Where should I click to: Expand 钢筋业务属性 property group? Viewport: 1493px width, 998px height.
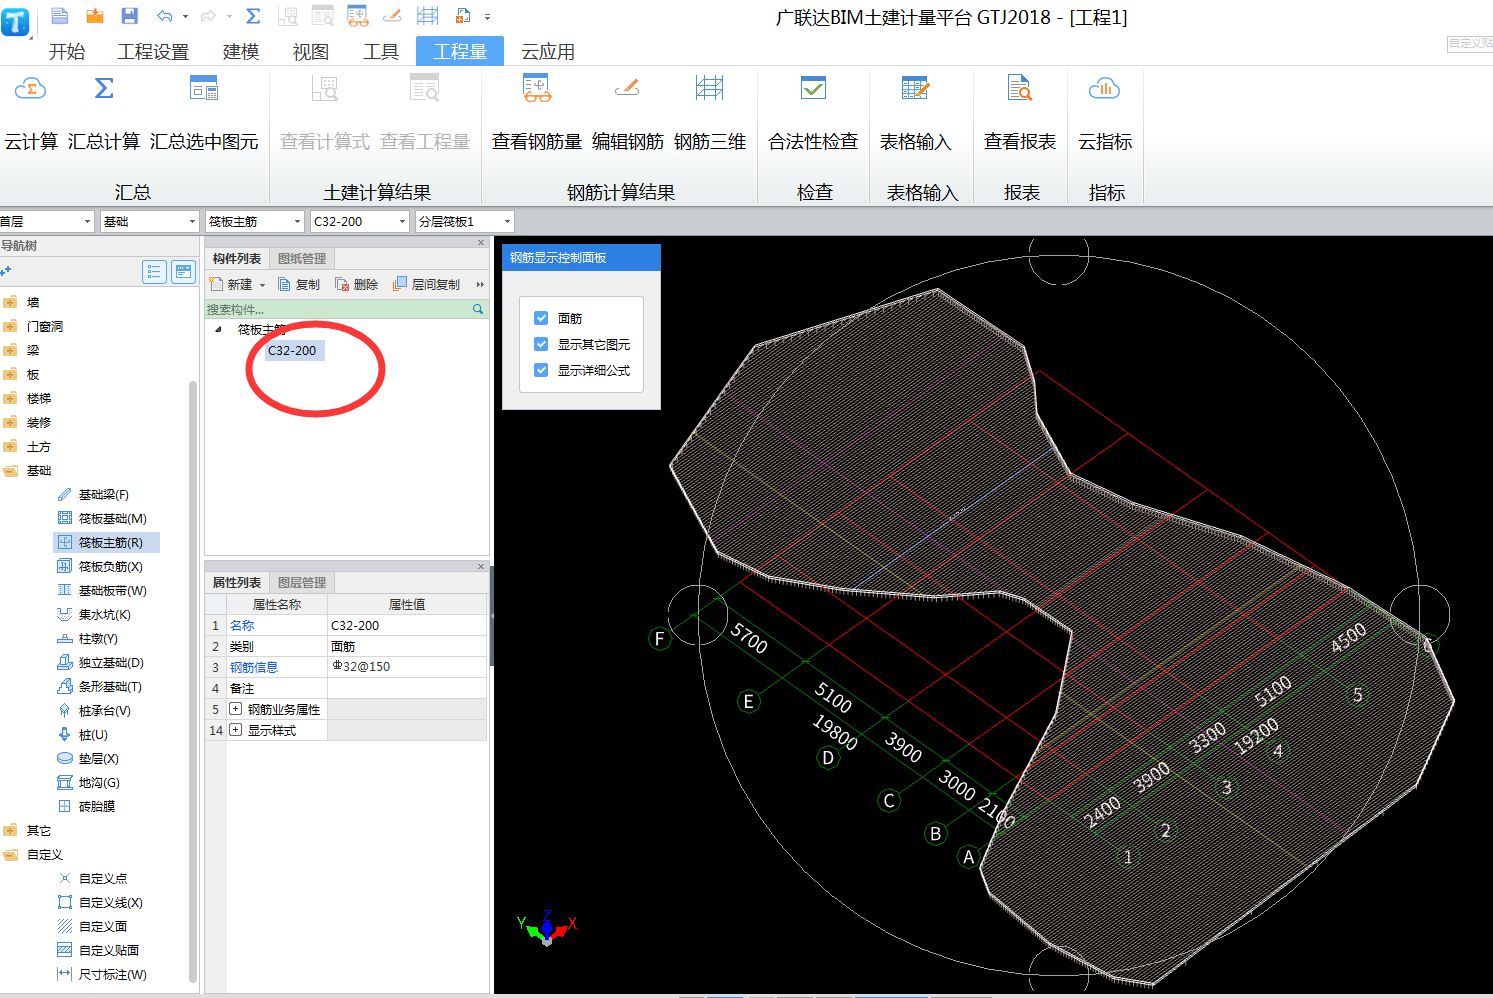(236, 709)
